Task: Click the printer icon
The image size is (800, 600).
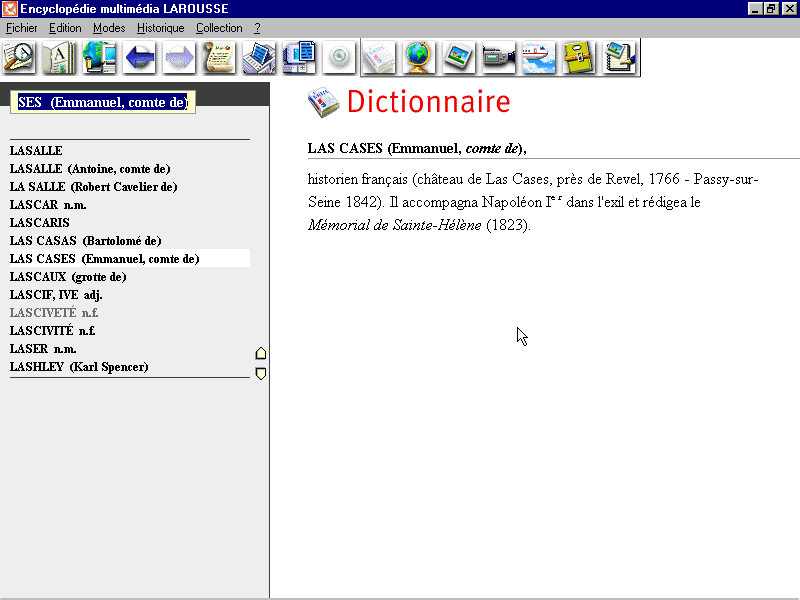Action: (259, 57)
